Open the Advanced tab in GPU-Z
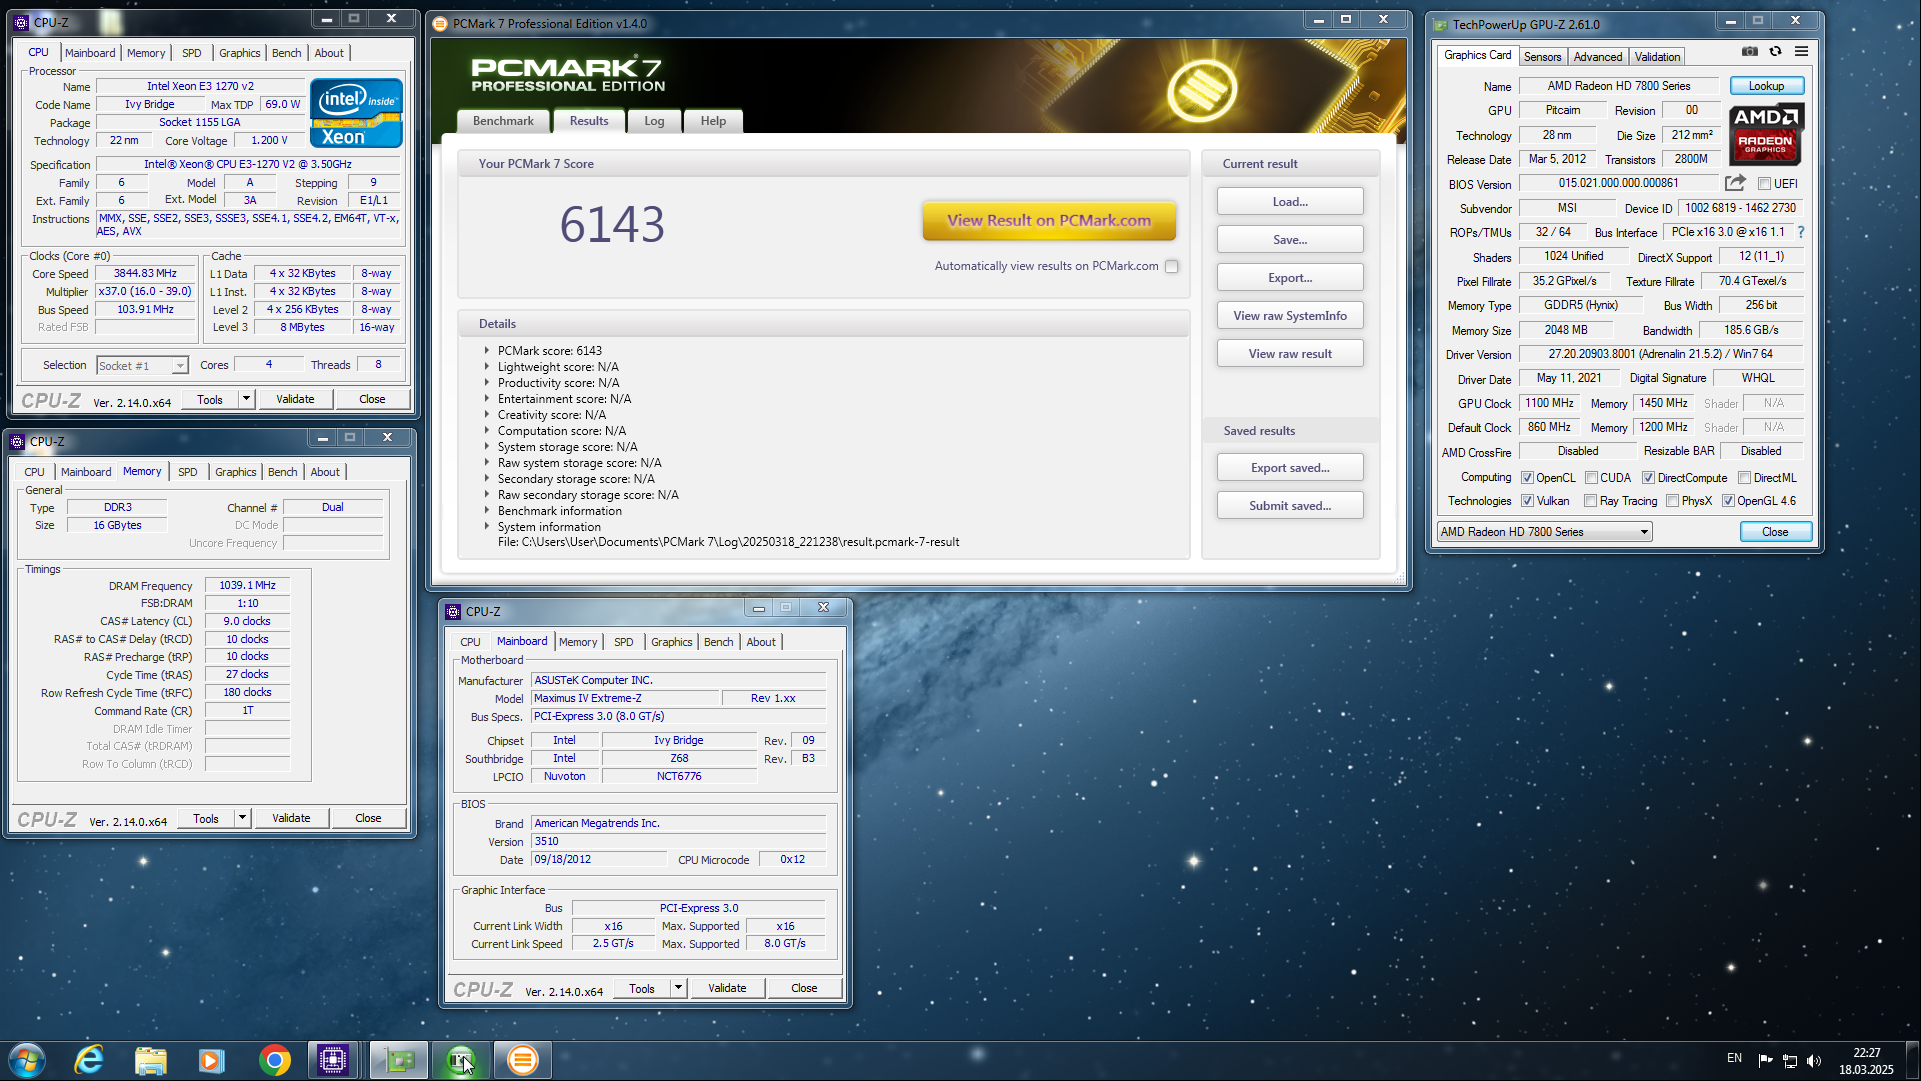The width and height of the screenshot is (1921, 1081). 1597,57
